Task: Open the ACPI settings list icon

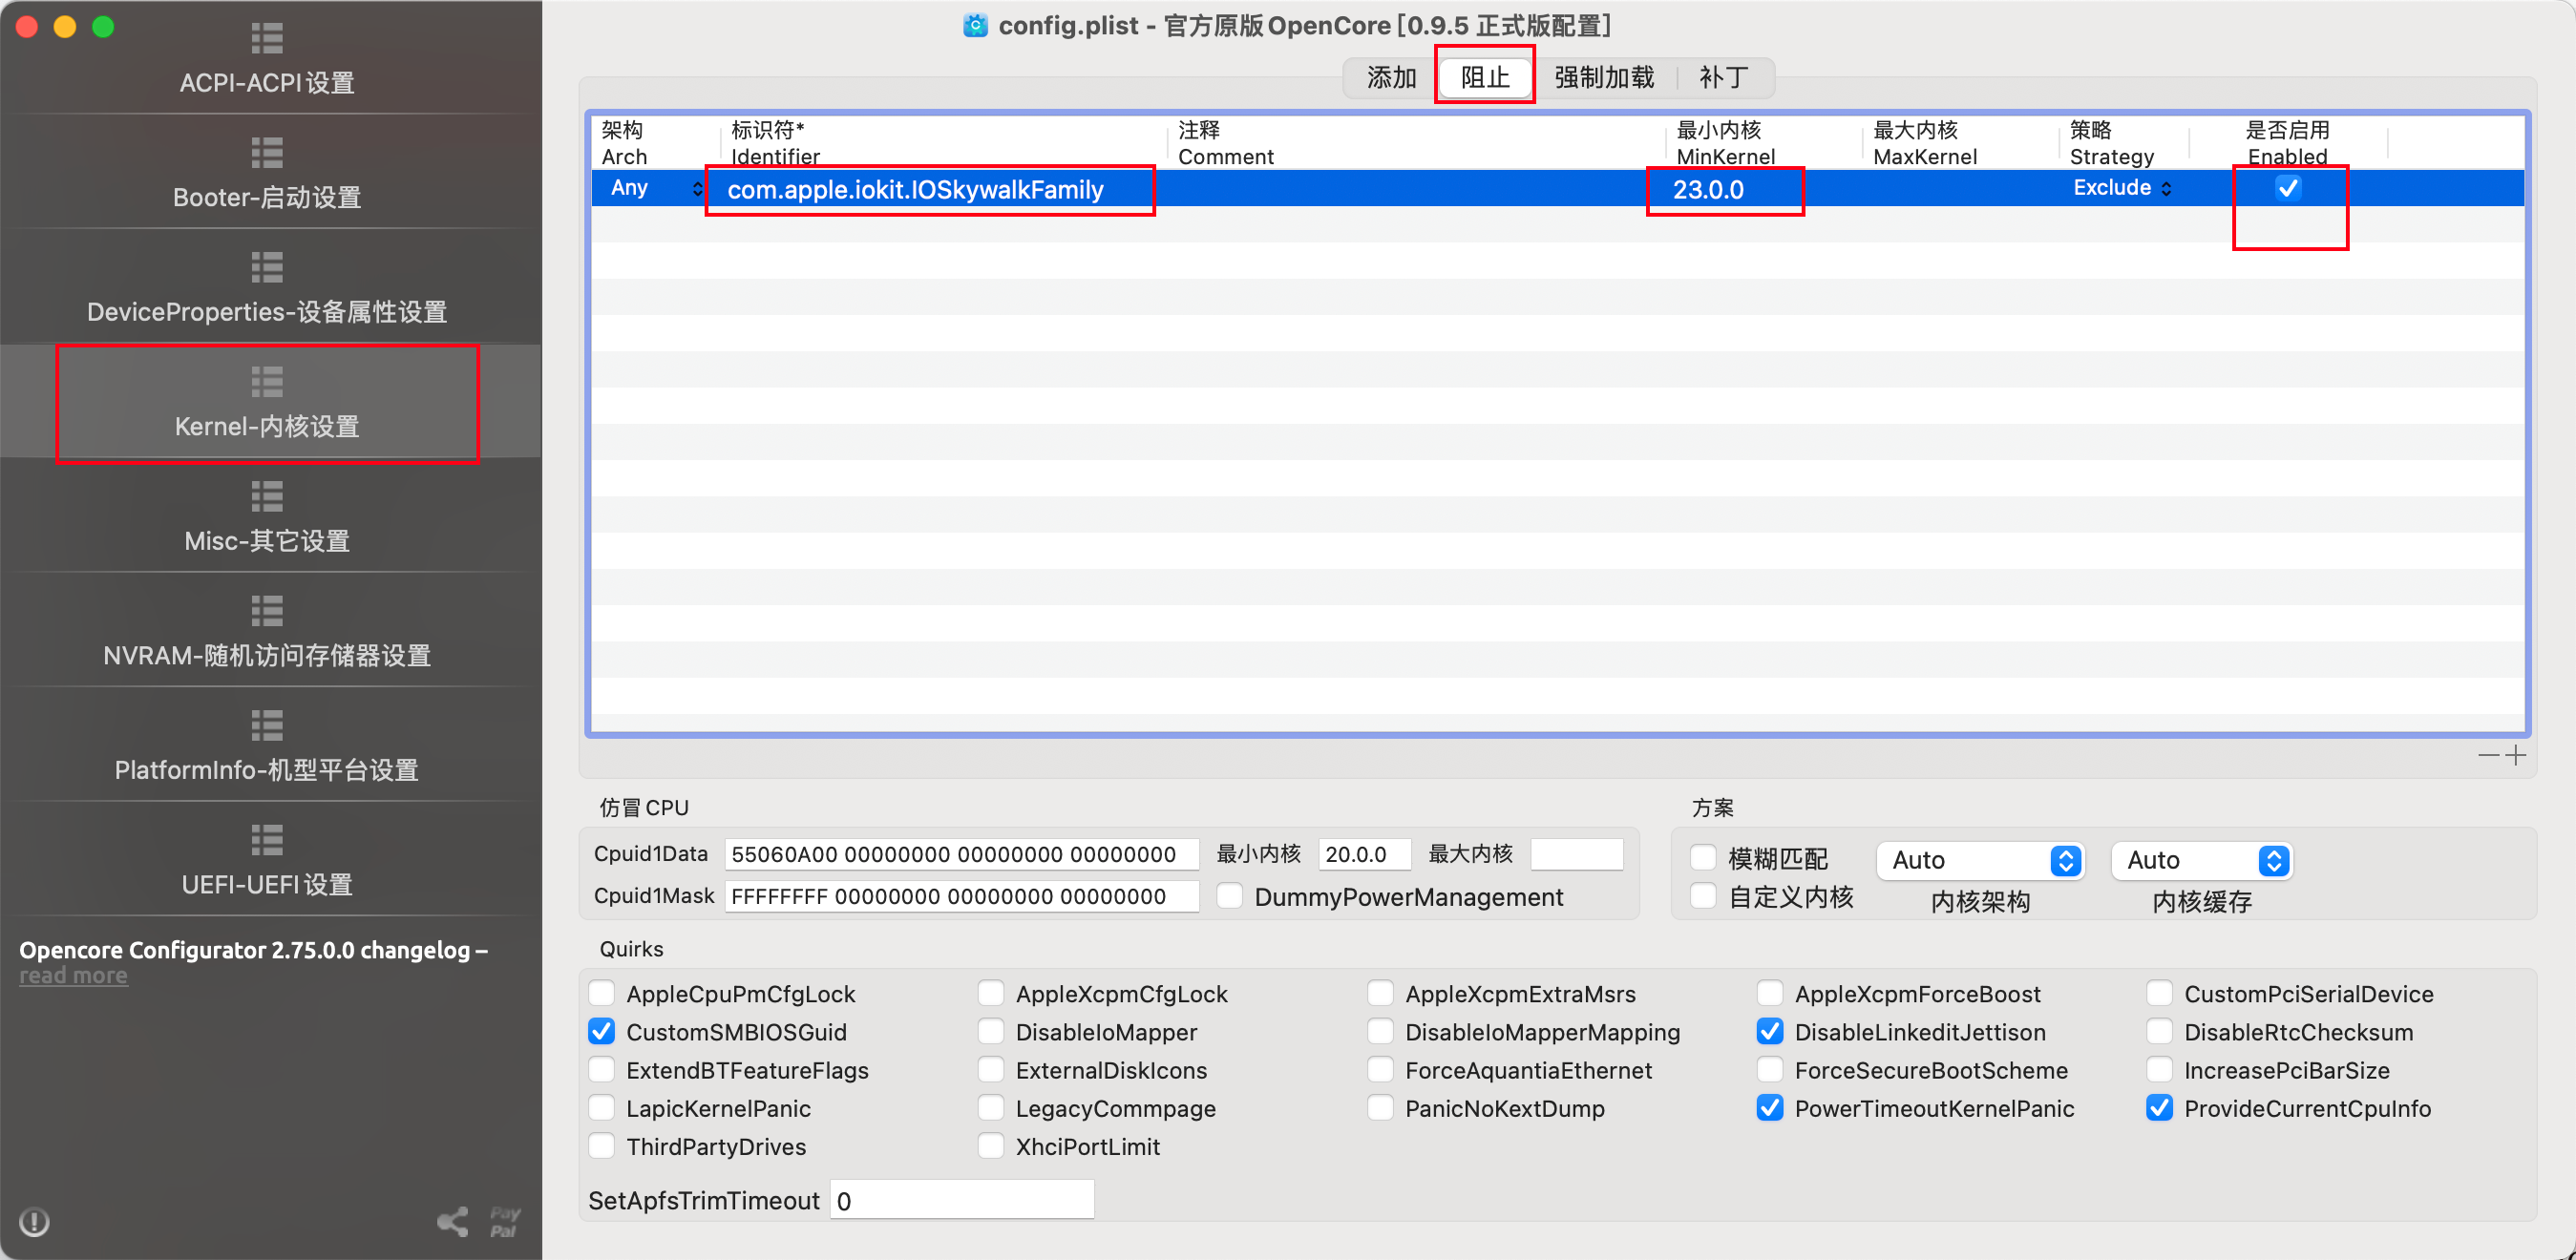Action: coord(267,38)
